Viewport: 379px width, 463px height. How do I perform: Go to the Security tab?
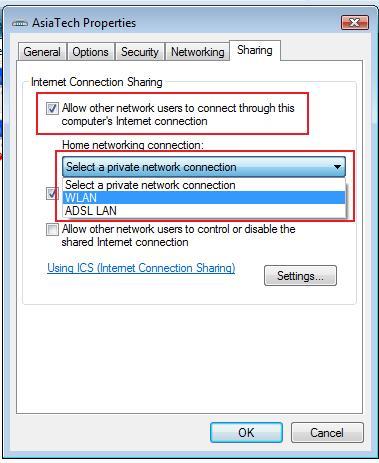pos(139,52)
